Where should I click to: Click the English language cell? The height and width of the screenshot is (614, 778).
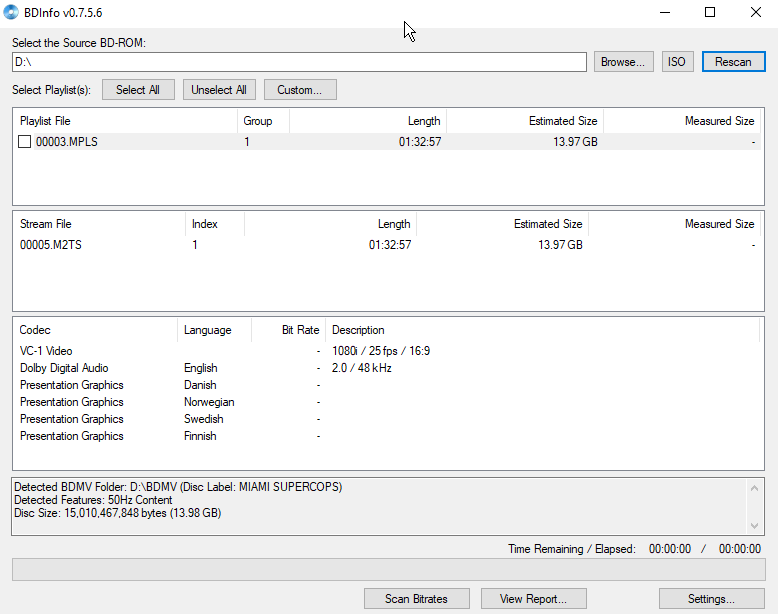tap(200, 368)
